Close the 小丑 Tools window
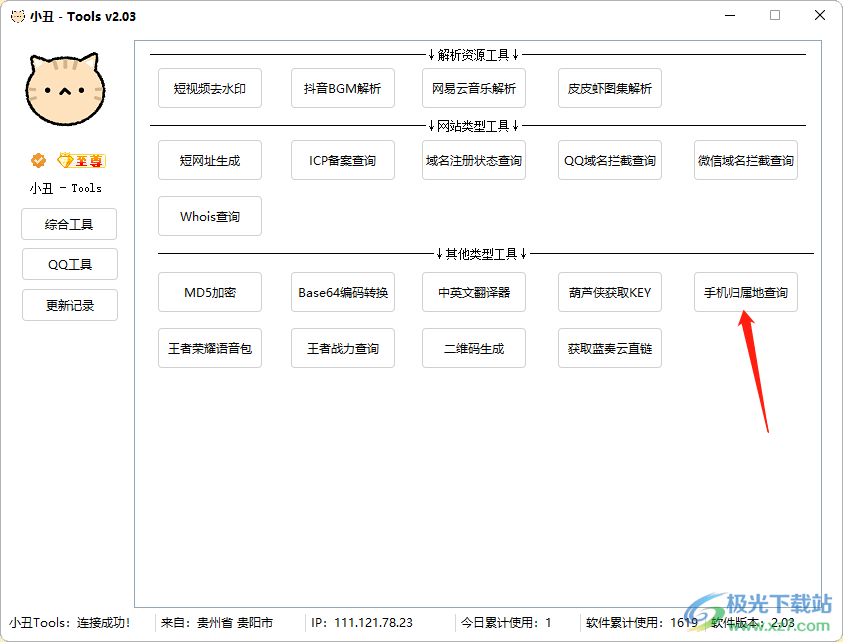Screen dimensions: 843x642 coord(819,16)
